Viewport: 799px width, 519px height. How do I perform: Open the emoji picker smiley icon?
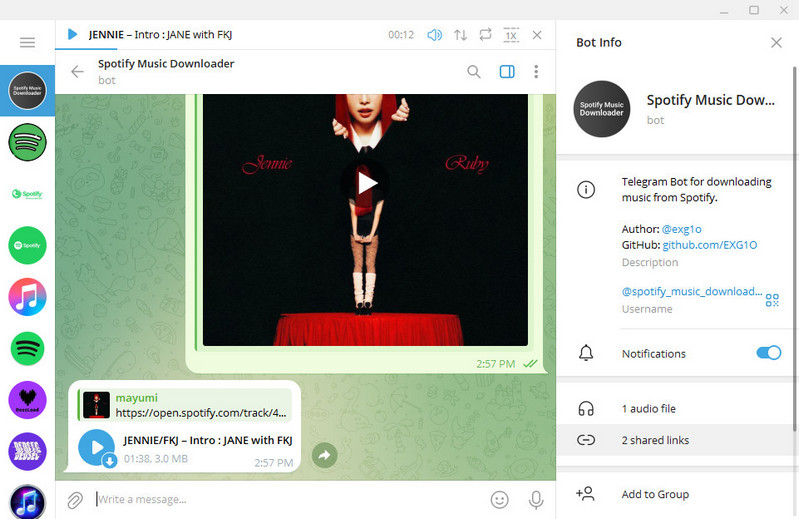(x=499, y=500)
